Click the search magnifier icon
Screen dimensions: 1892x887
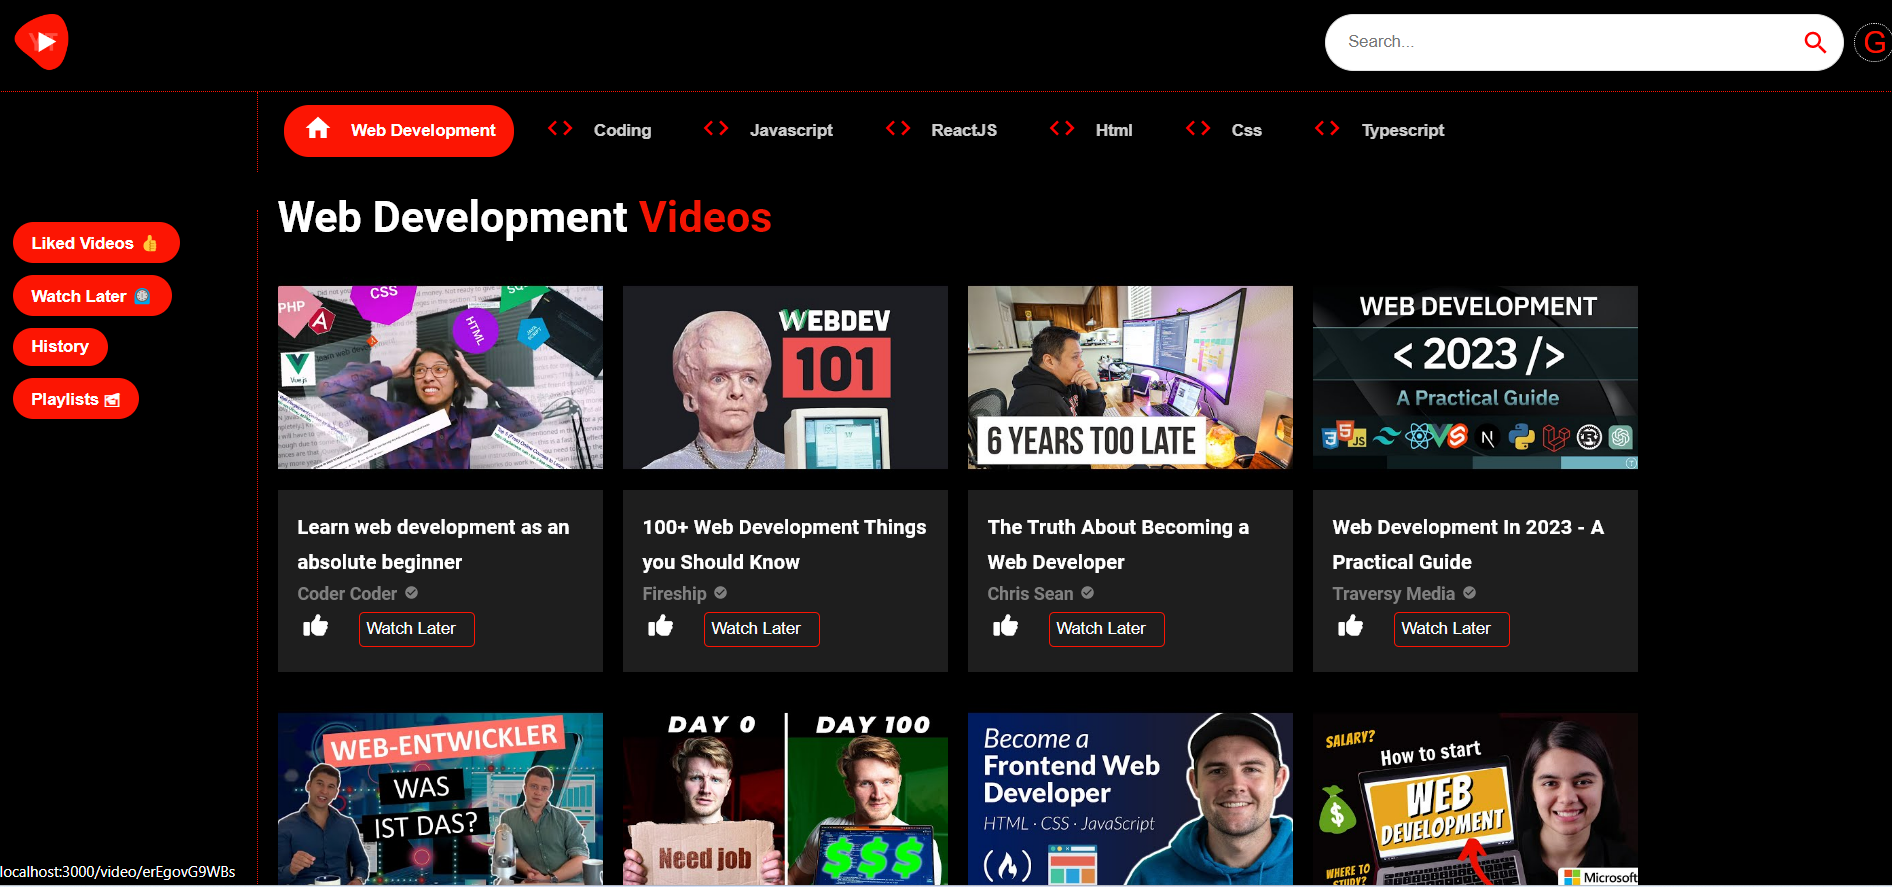[1815, 42]
